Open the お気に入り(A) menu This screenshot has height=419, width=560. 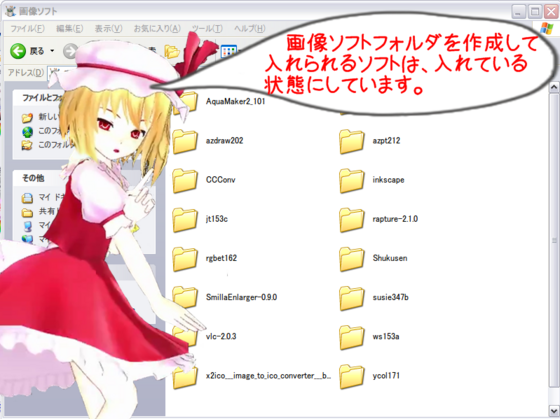pos(157,29)
